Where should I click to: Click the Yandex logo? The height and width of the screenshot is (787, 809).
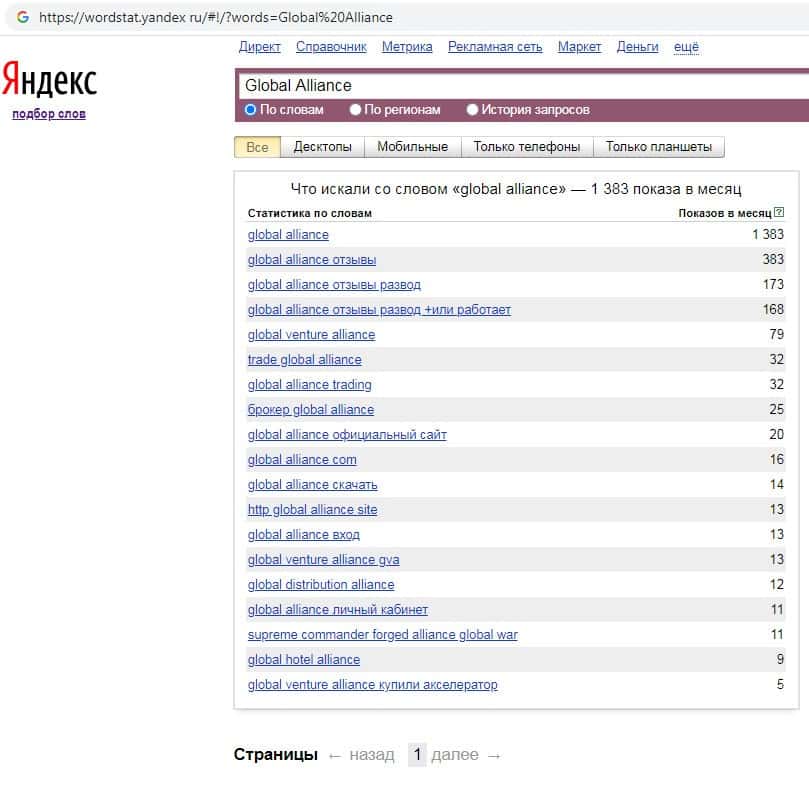pyautogui.click(x=49, y=80)
